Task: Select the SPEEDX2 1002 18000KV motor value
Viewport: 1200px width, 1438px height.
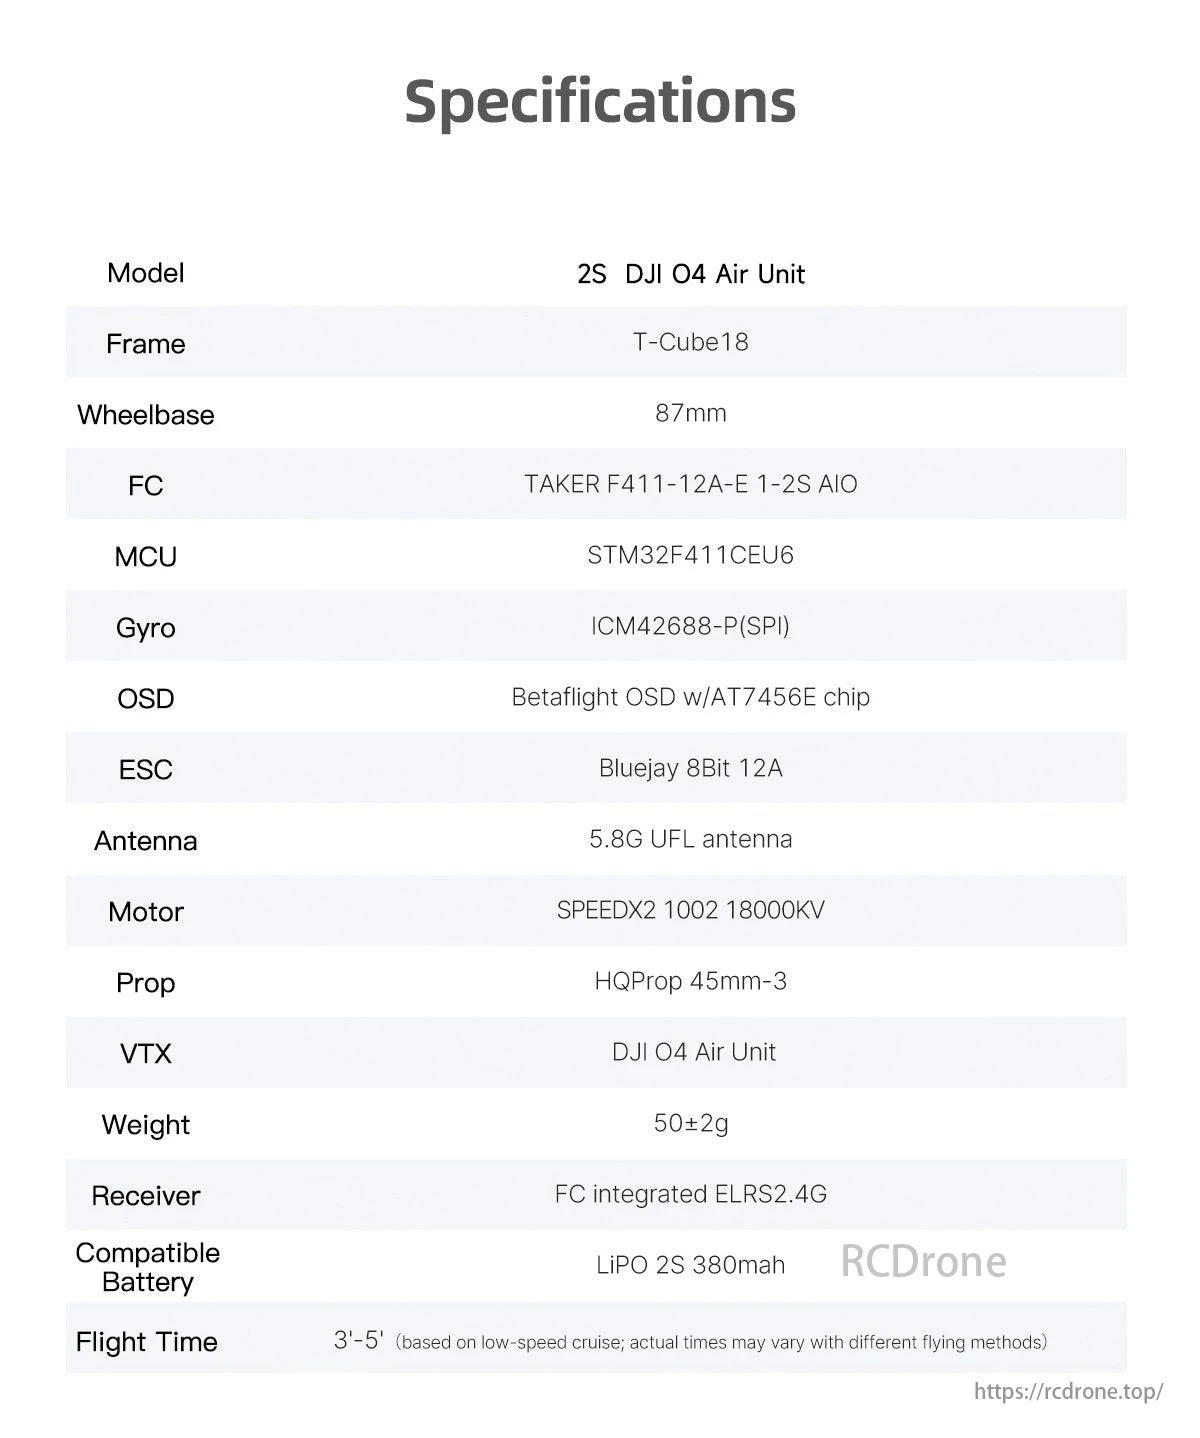Action: (691, 910)
